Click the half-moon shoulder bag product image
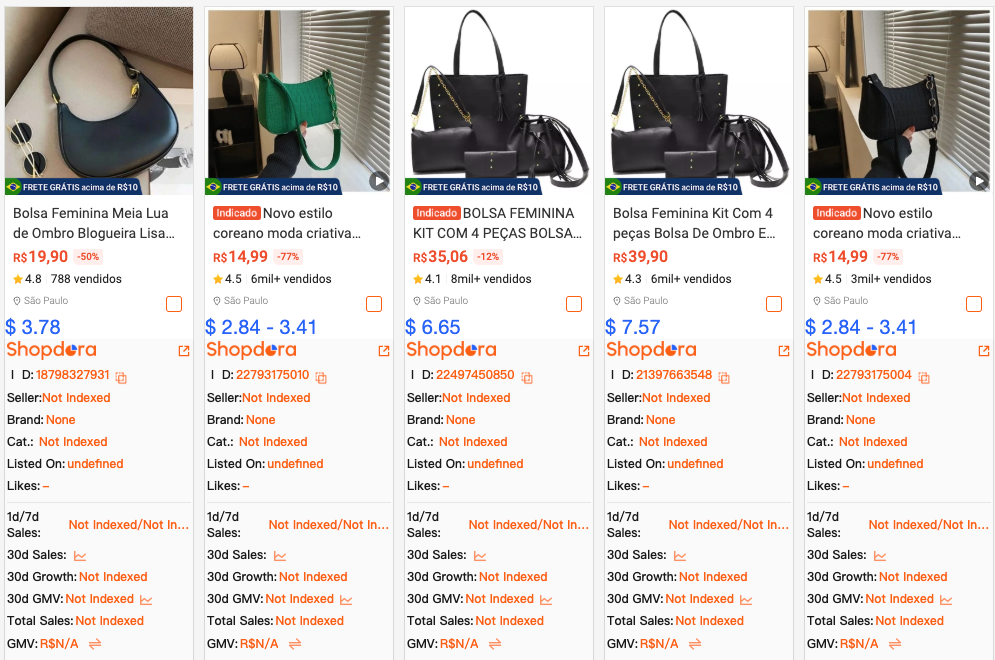 pyautogui.click(x=99, y=100)
